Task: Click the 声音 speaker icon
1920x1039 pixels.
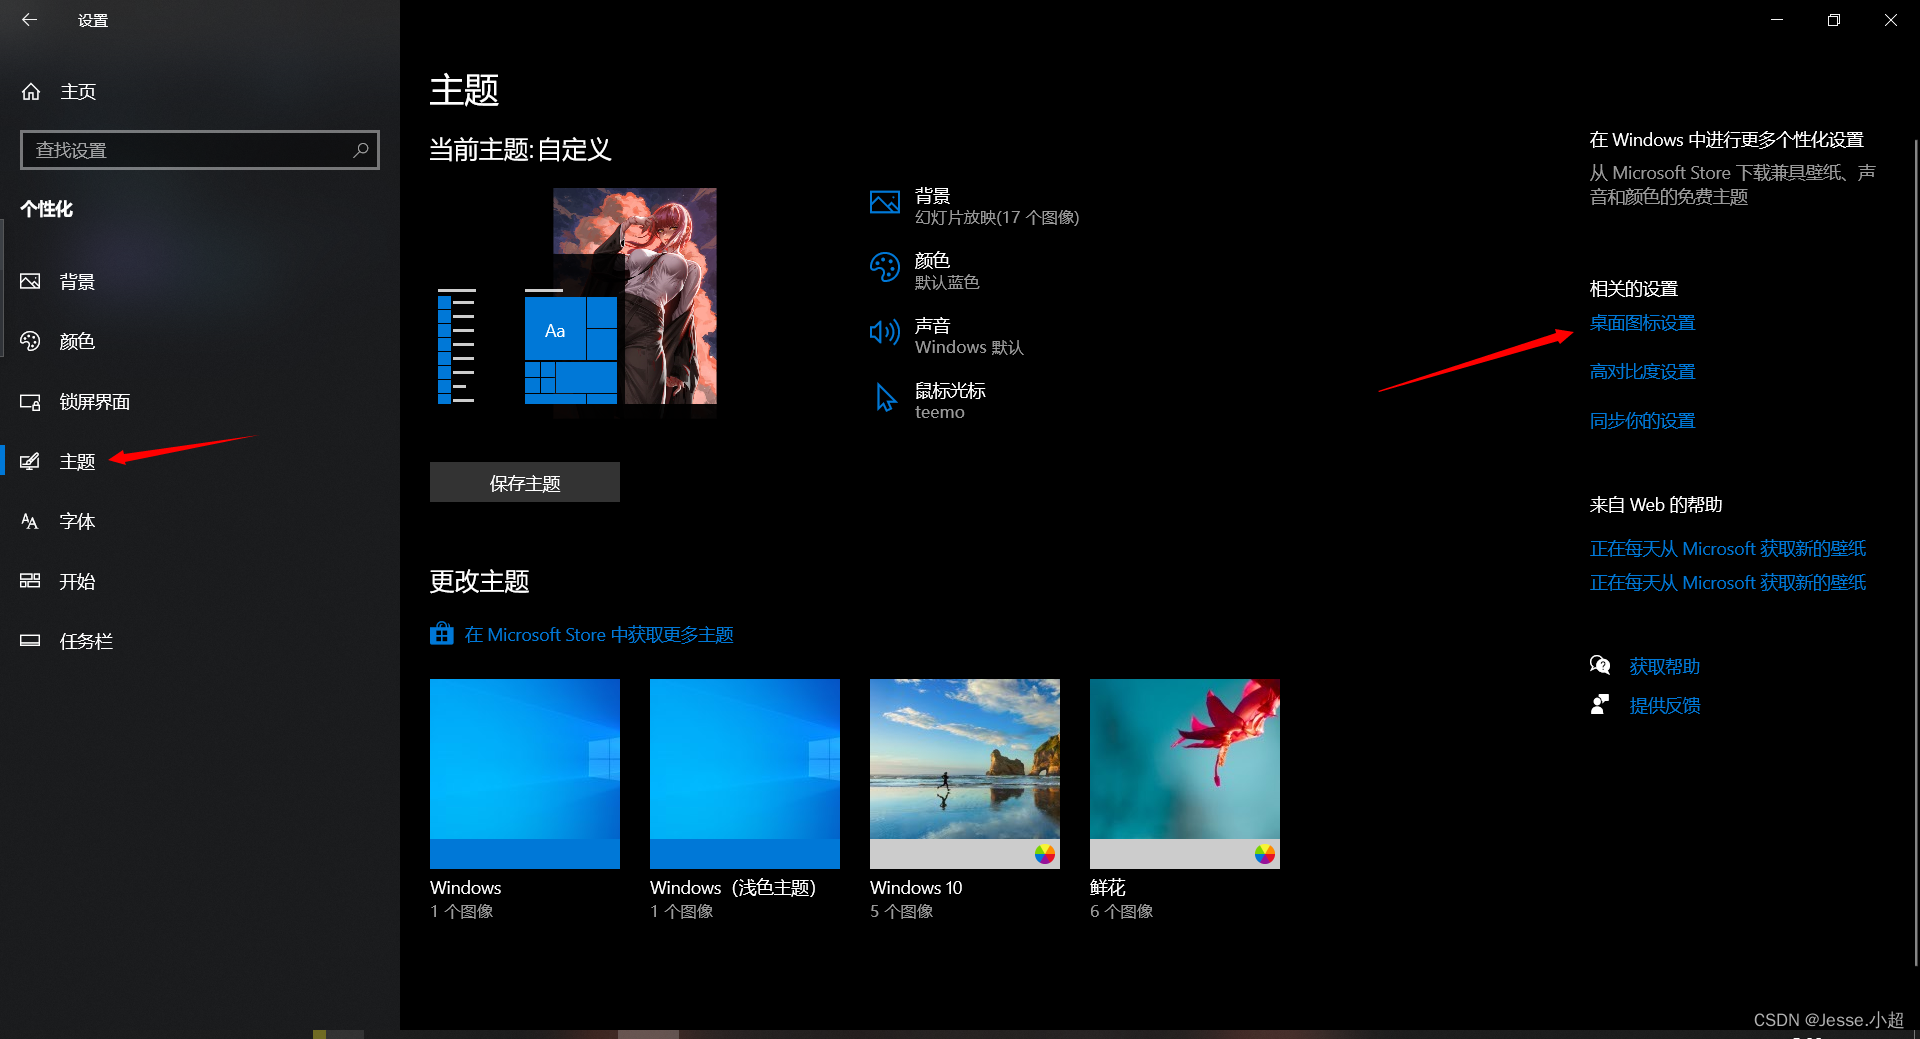Action: point(885,332)
